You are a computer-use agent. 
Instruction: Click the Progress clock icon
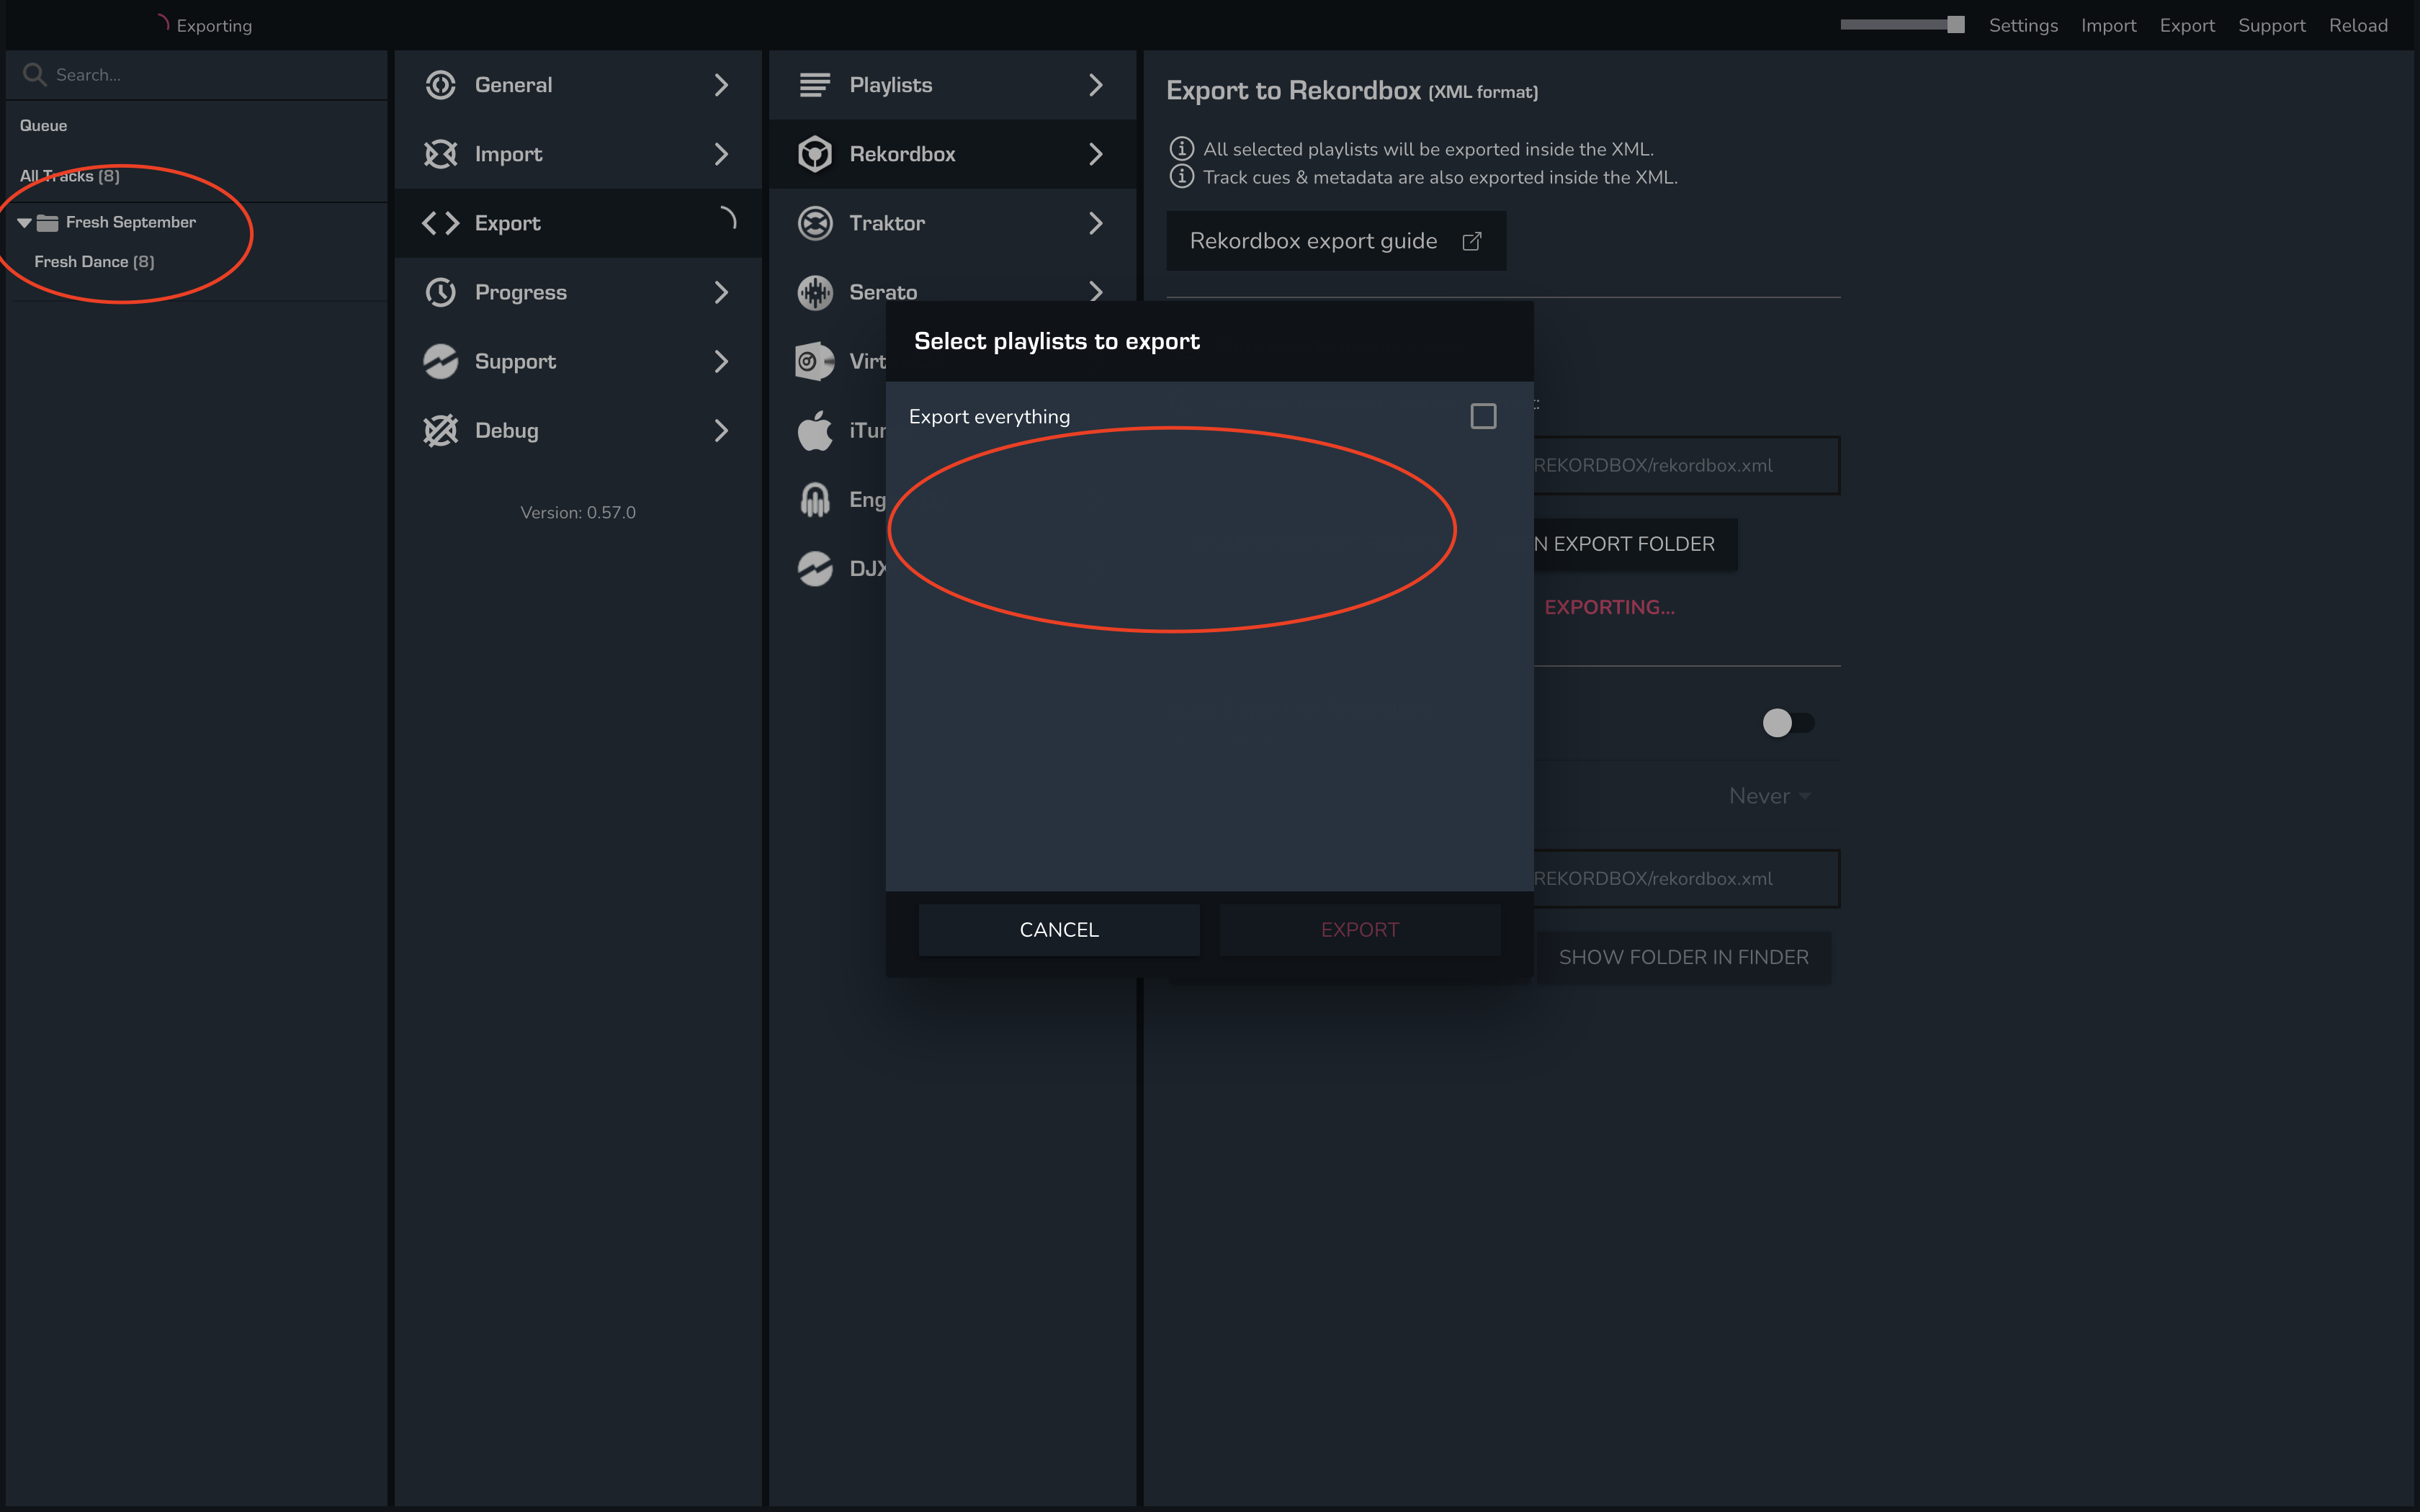pyautogui.click(x=440, y=292)
